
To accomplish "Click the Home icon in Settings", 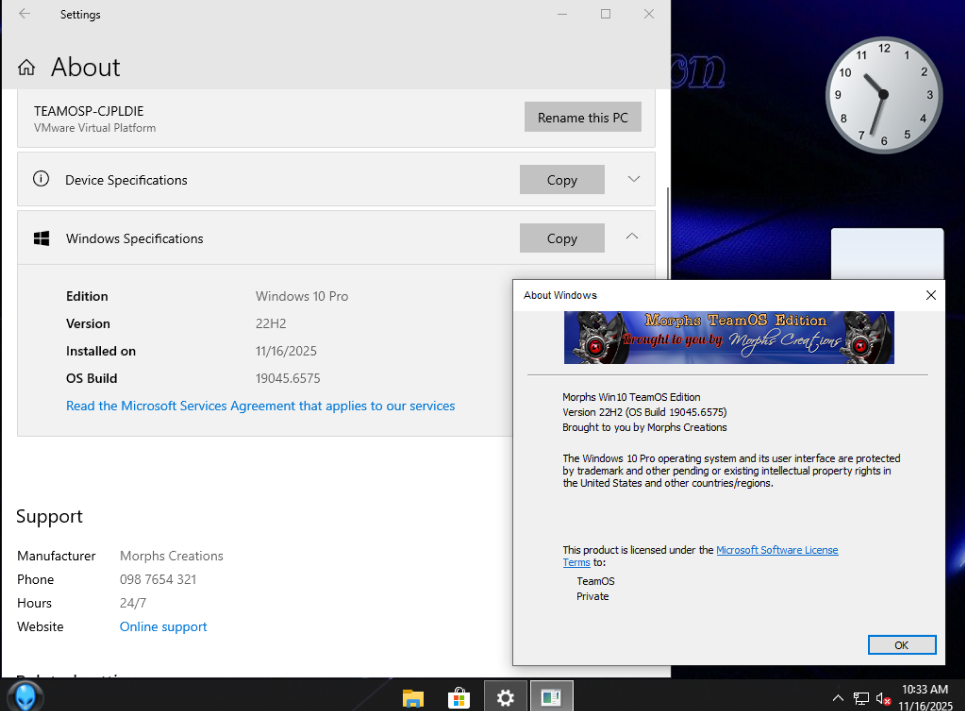I will coord(27,68).
